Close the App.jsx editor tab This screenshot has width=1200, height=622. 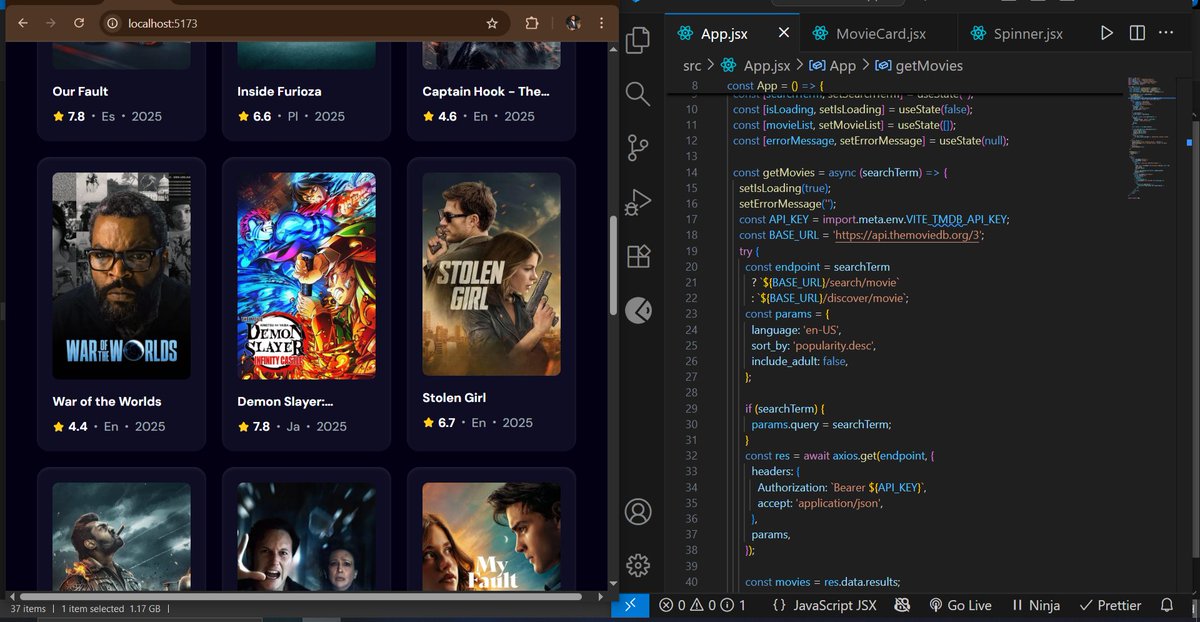coord(784,33)
